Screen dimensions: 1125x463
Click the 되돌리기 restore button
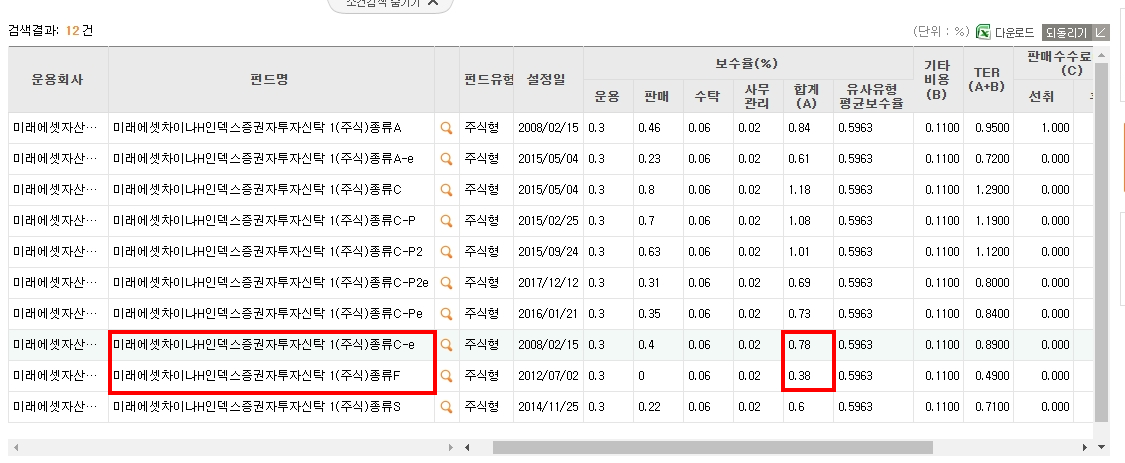tap(1075, 32)
